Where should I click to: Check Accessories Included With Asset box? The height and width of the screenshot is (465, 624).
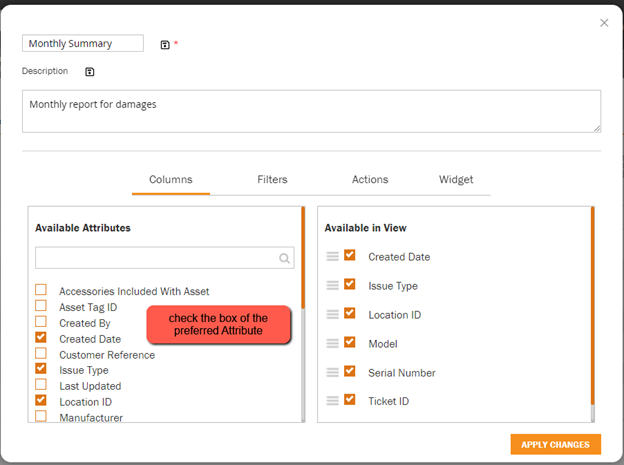point(41,289)
